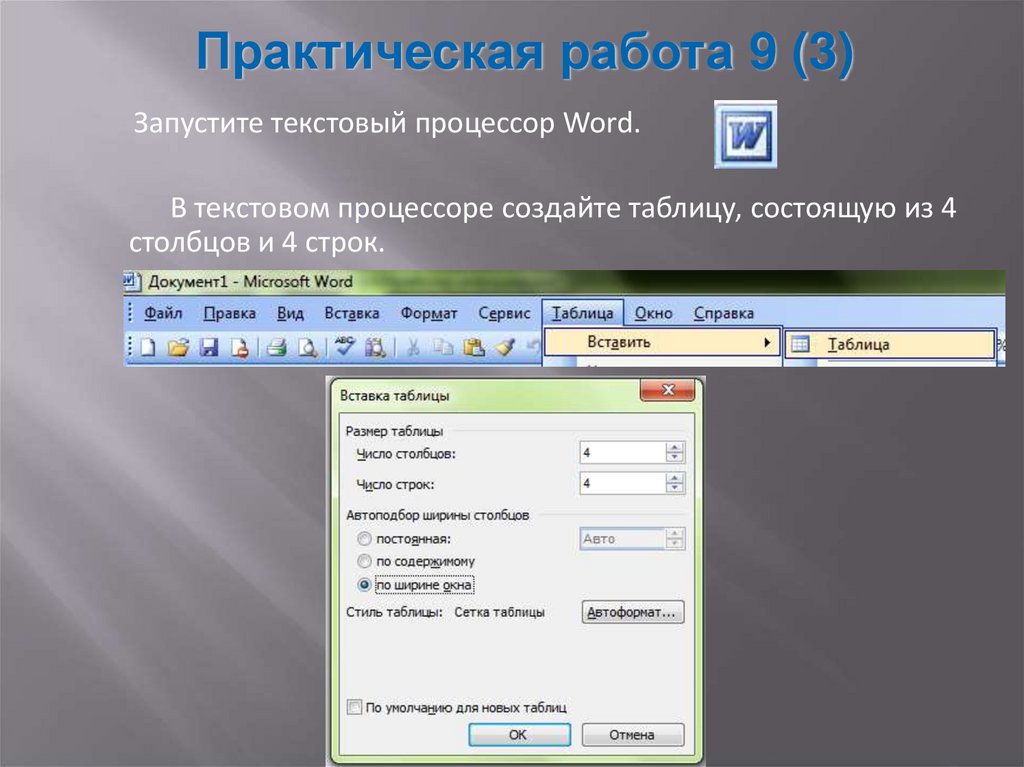Click the Copy icon in the toolbar
Screen dimensions: 1024x767
point(443,347)
